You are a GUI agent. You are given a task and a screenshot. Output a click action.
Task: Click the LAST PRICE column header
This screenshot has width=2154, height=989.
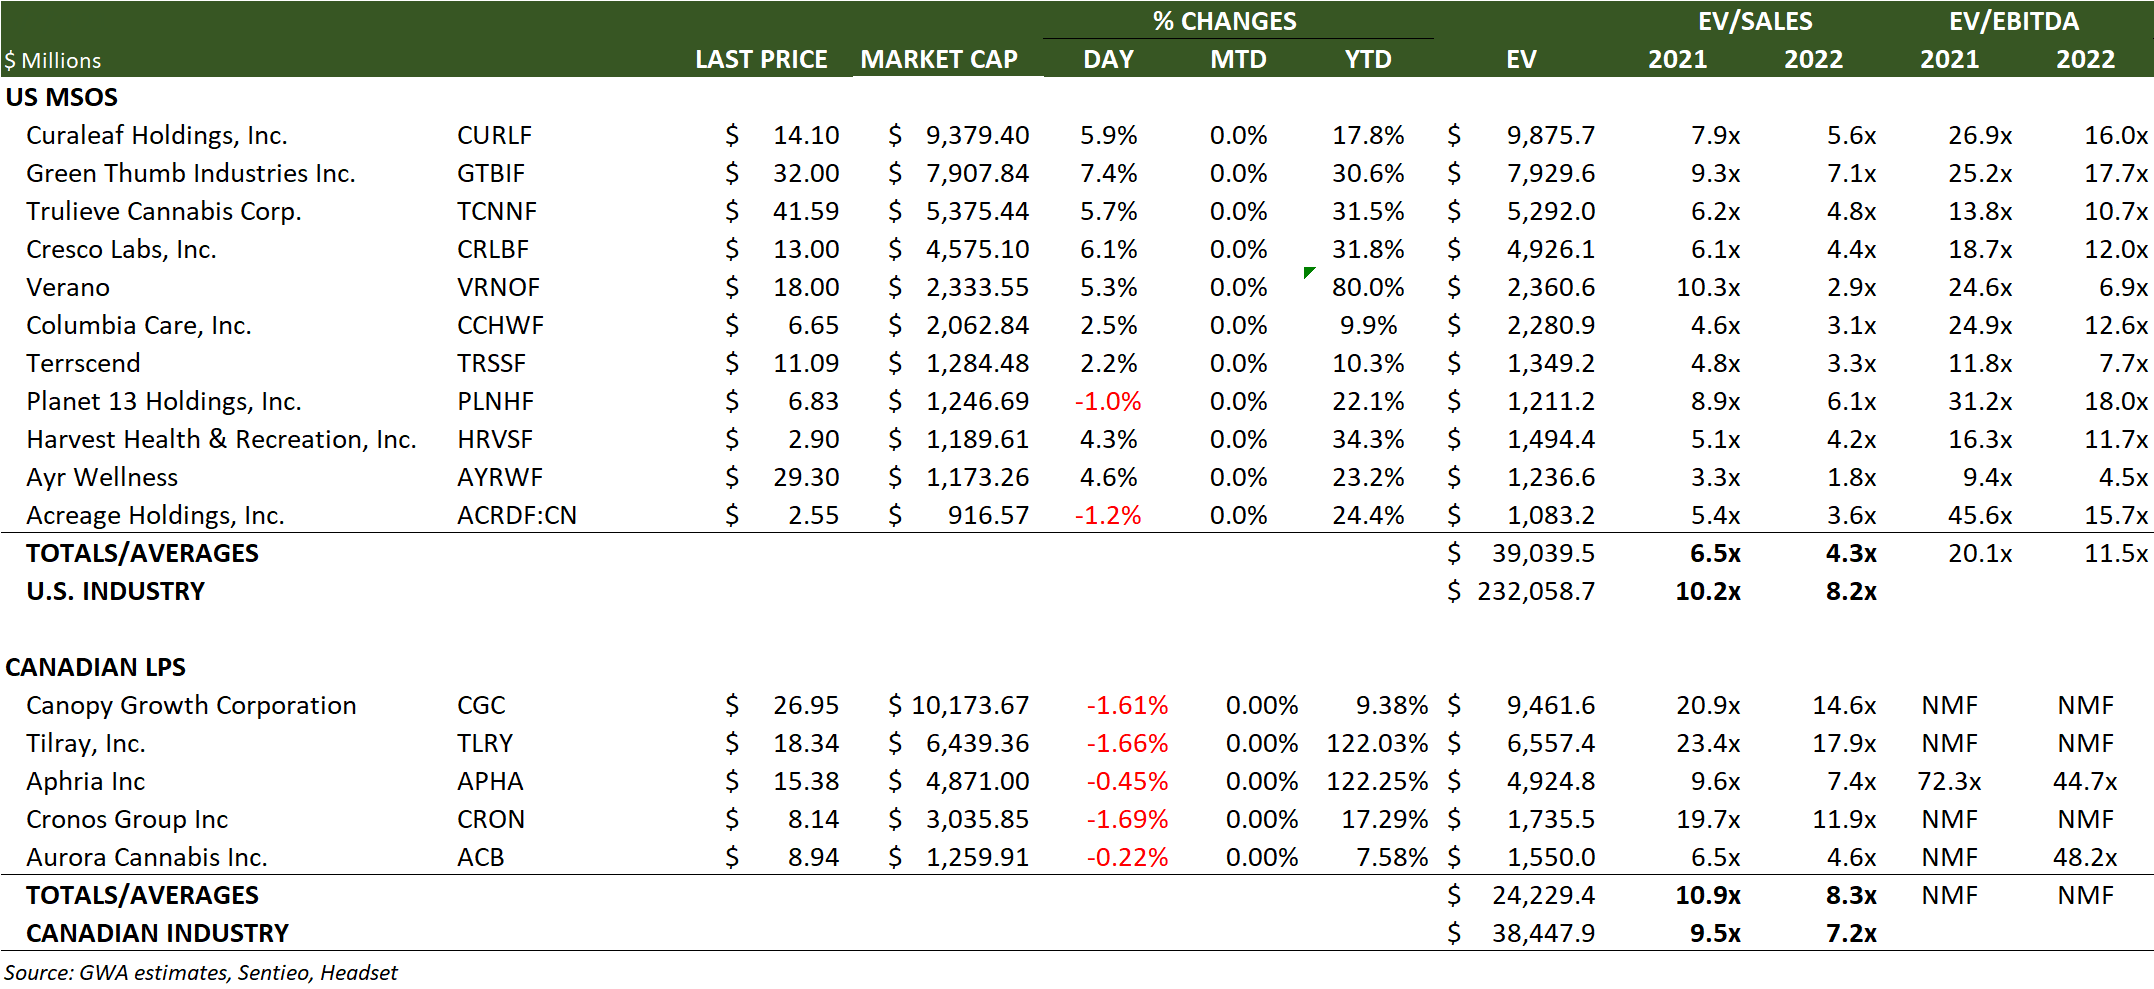[x=761, y=59]
